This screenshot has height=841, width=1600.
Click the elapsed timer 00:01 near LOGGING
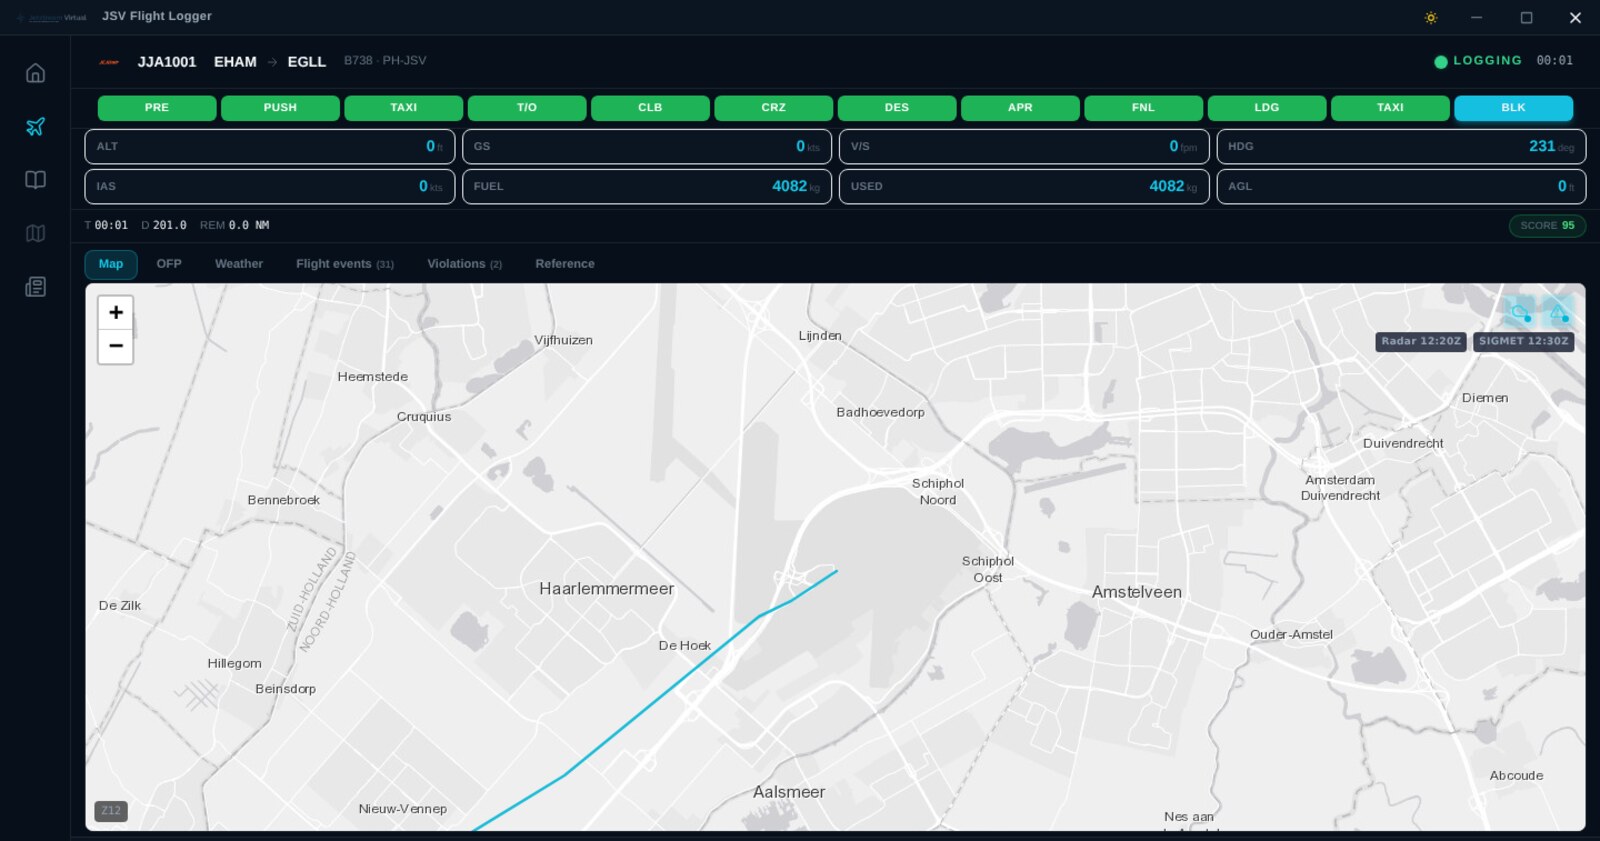1555,61
